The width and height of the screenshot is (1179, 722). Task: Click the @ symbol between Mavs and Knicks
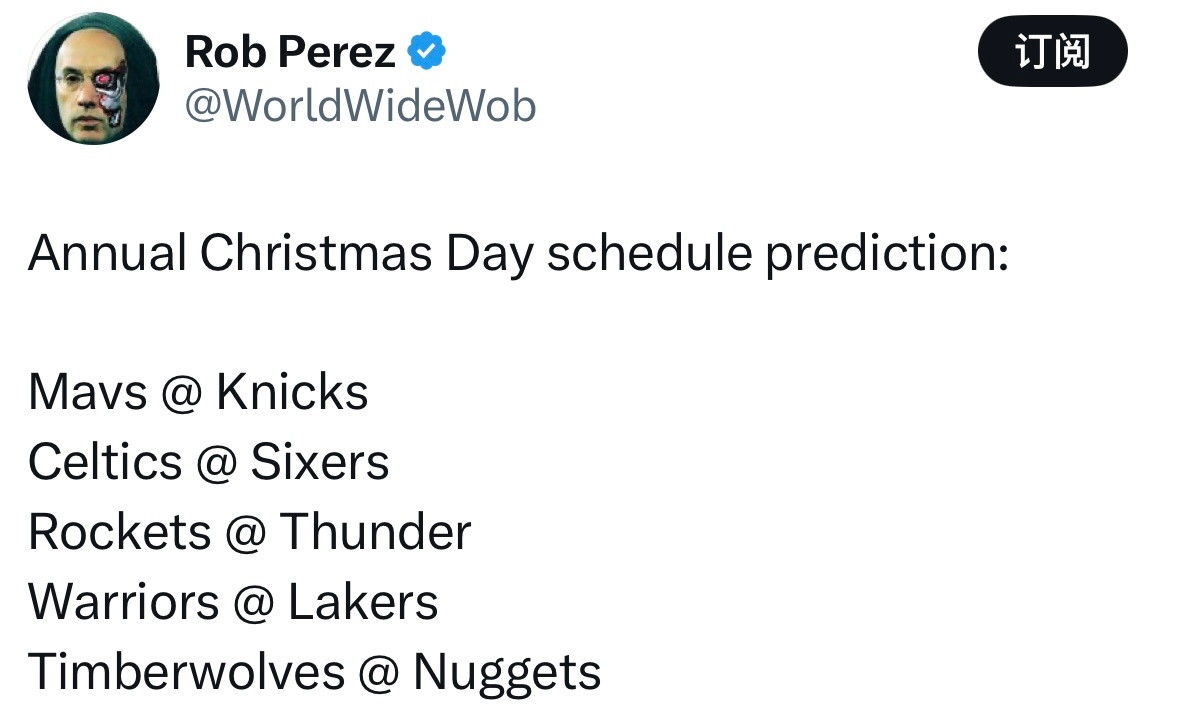(x=181, y=394)
